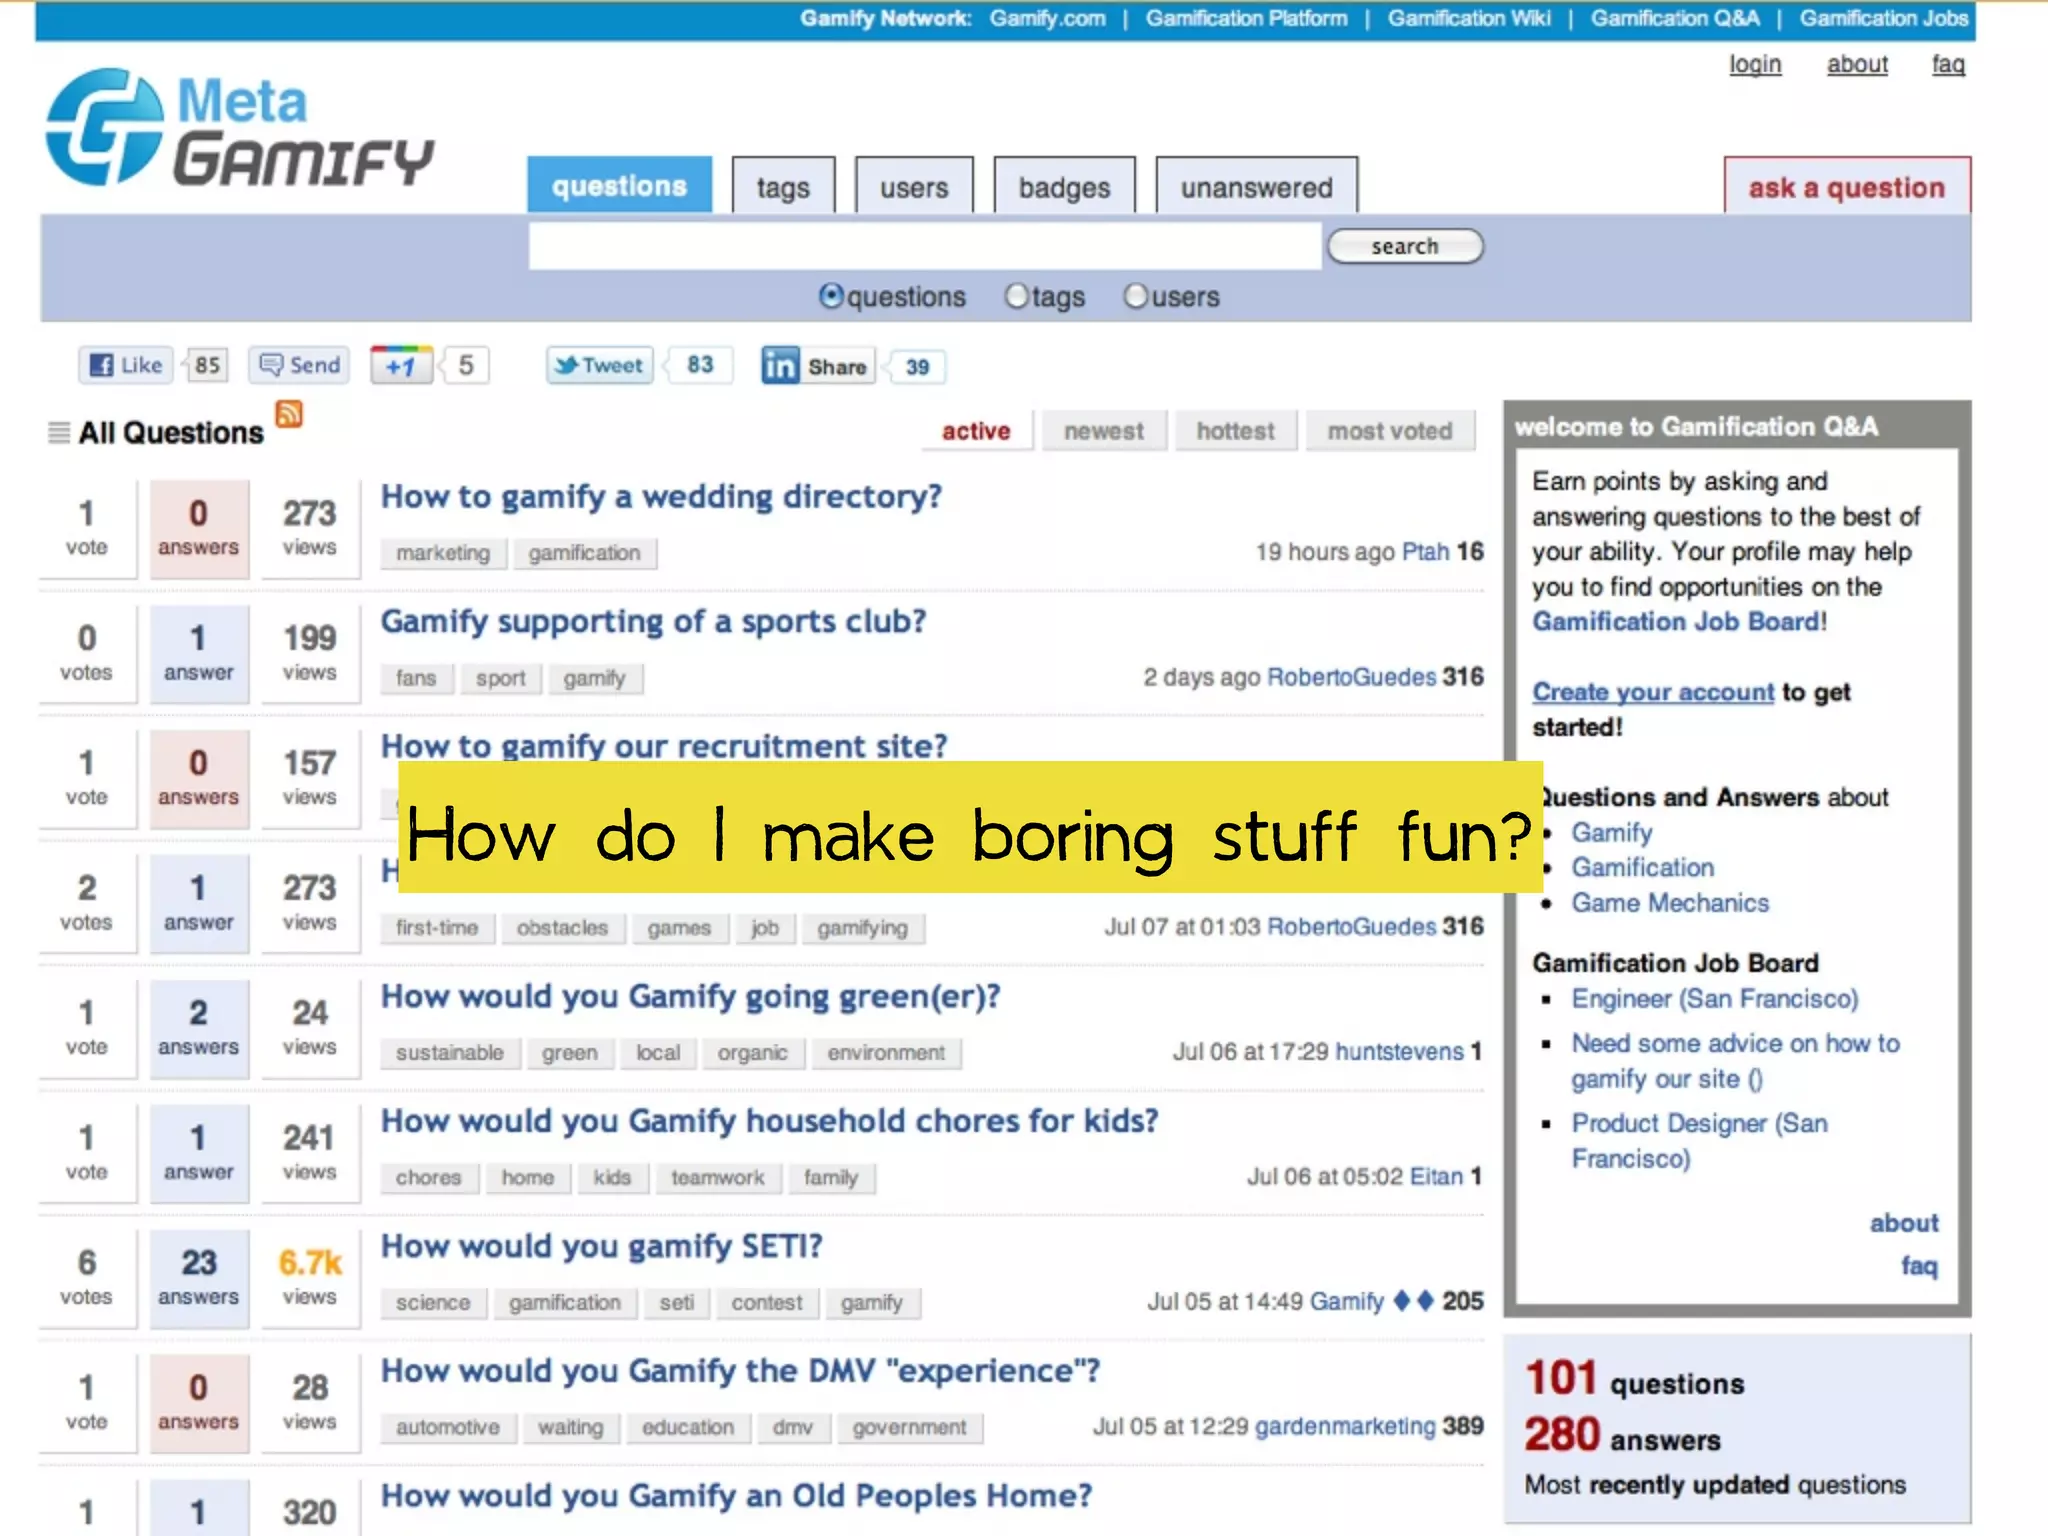Viewport: 2048px width, 1536px height.
Task: Click the obstacles tag
Action: [x=562, y=928]
